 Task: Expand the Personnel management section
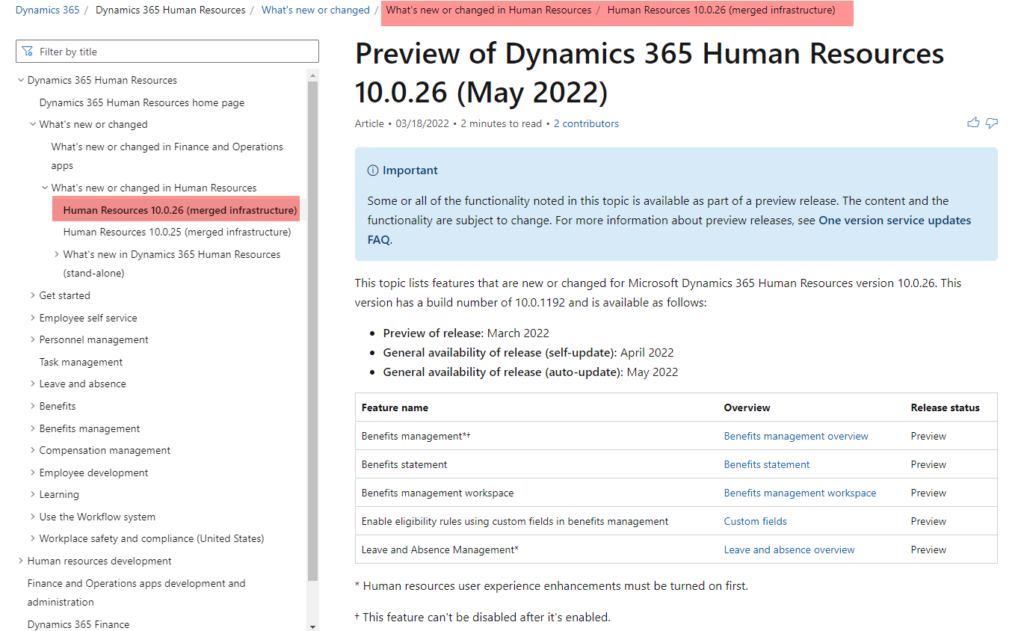pyautogui.click(x=33, y=340)
